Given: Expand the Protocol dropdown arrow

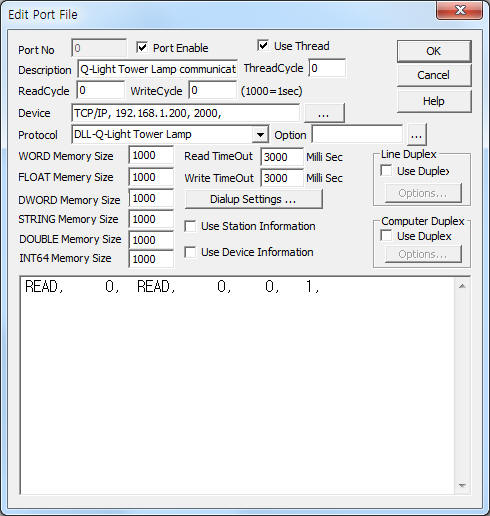Looking at the screenshot, I should point(260,135).
